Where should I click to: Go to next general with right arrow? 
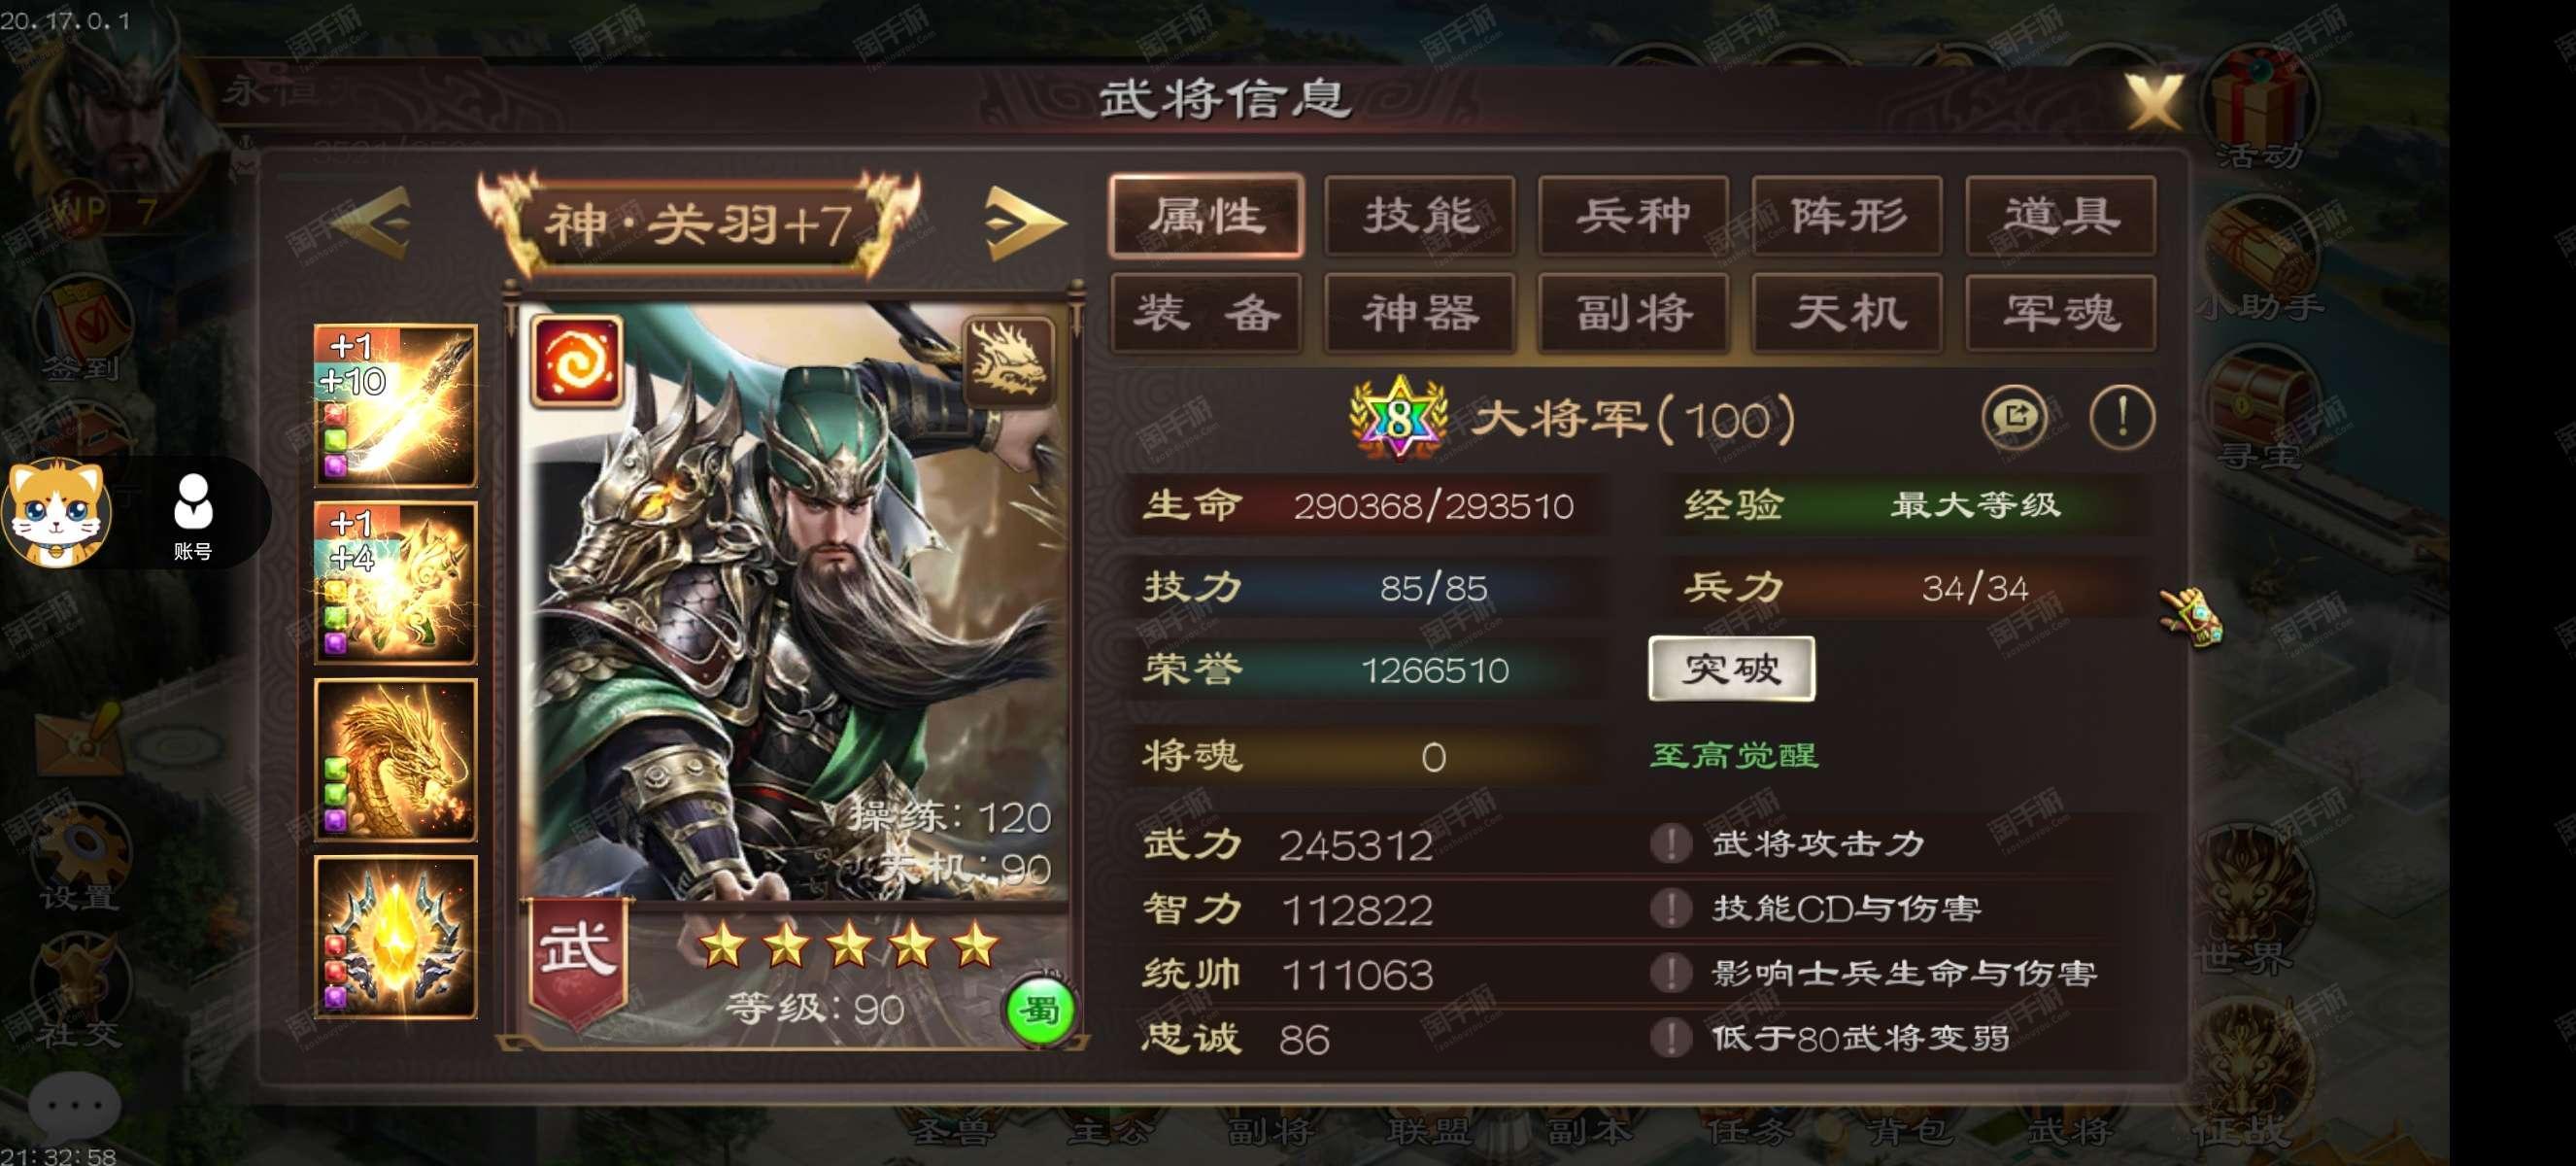(x=1025, y=223)
